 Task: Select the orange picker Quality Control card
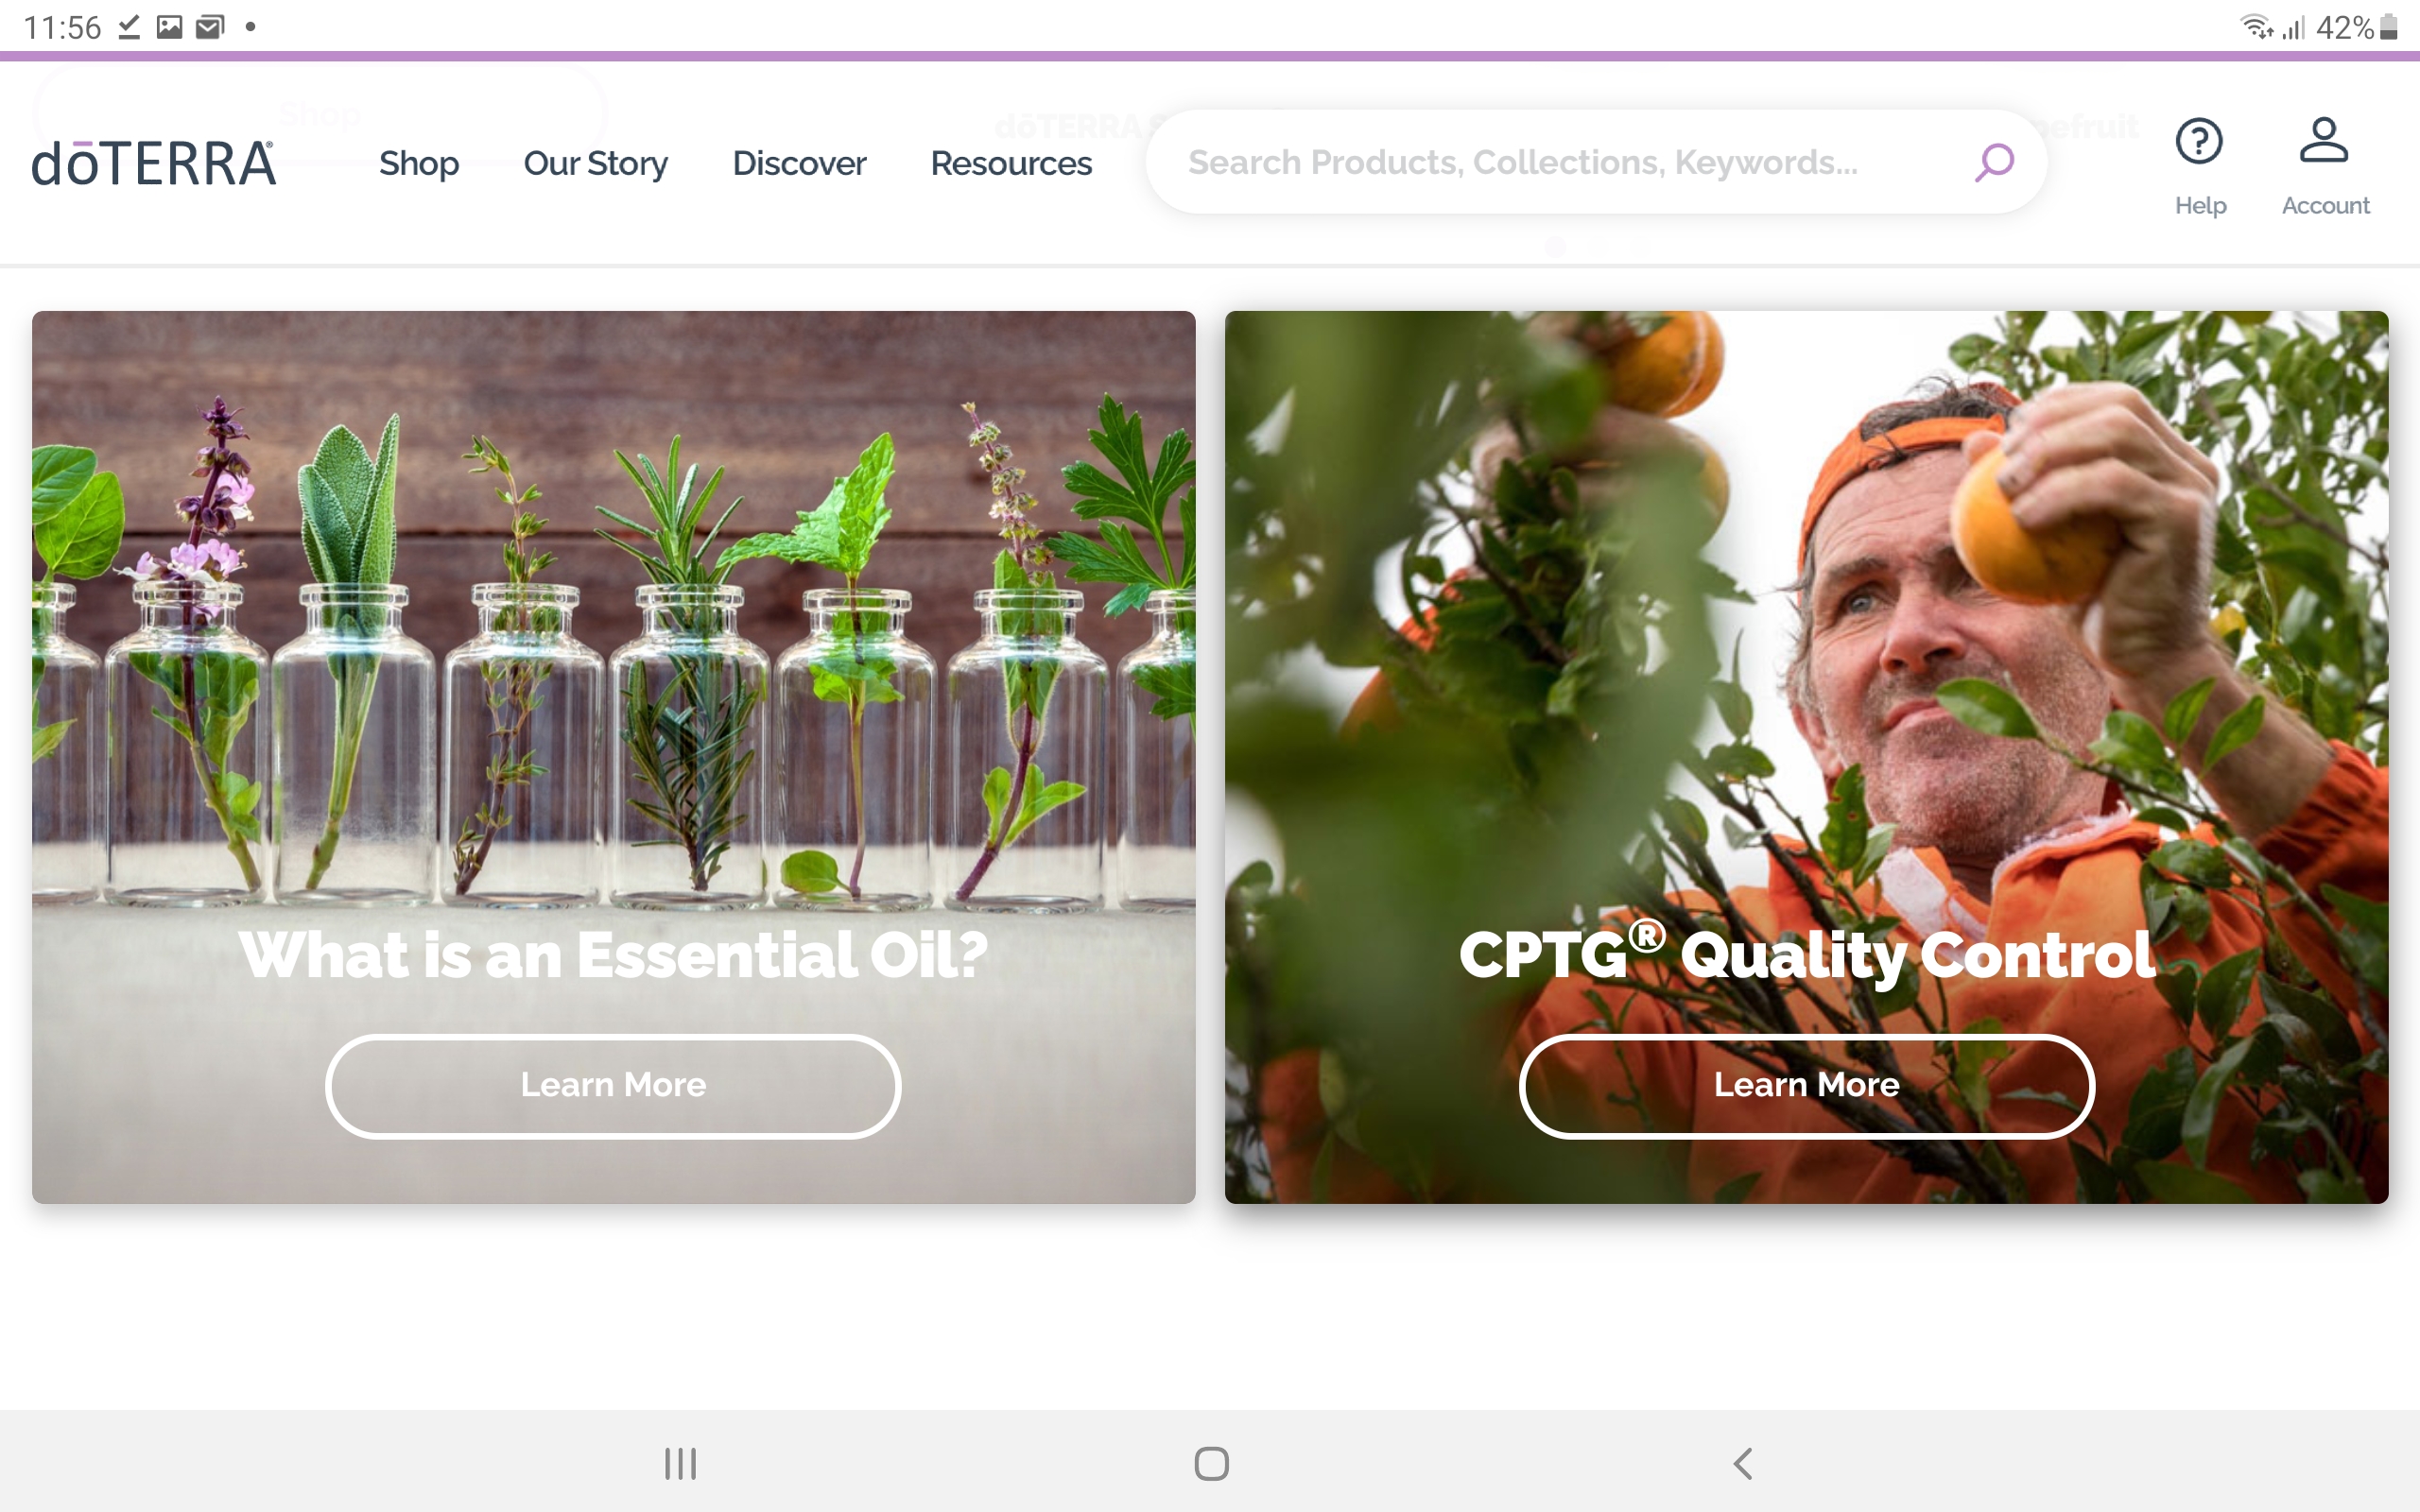1806,757
